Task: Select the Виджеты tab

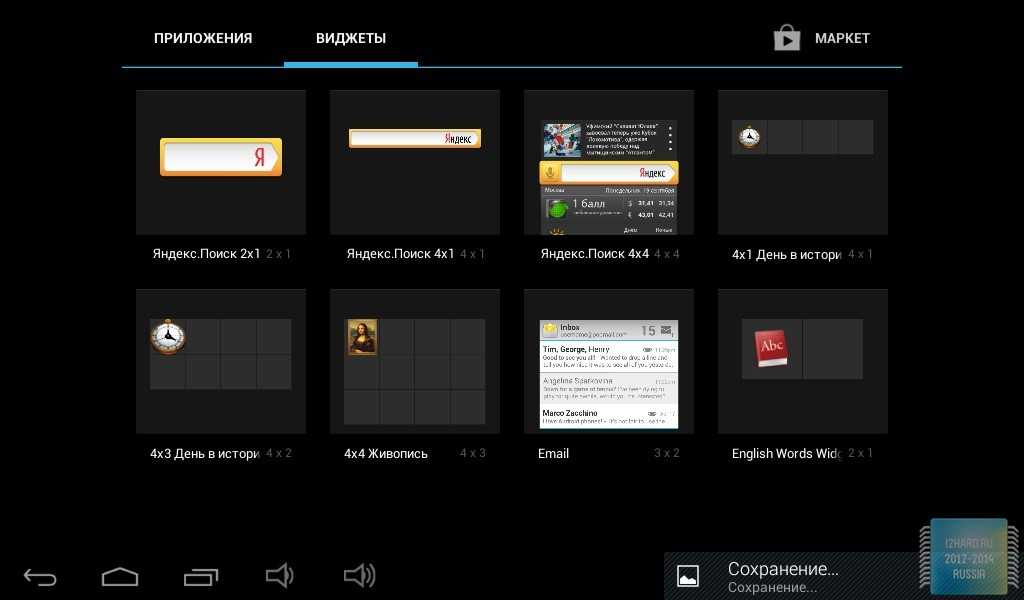Action: coord(351,38)
